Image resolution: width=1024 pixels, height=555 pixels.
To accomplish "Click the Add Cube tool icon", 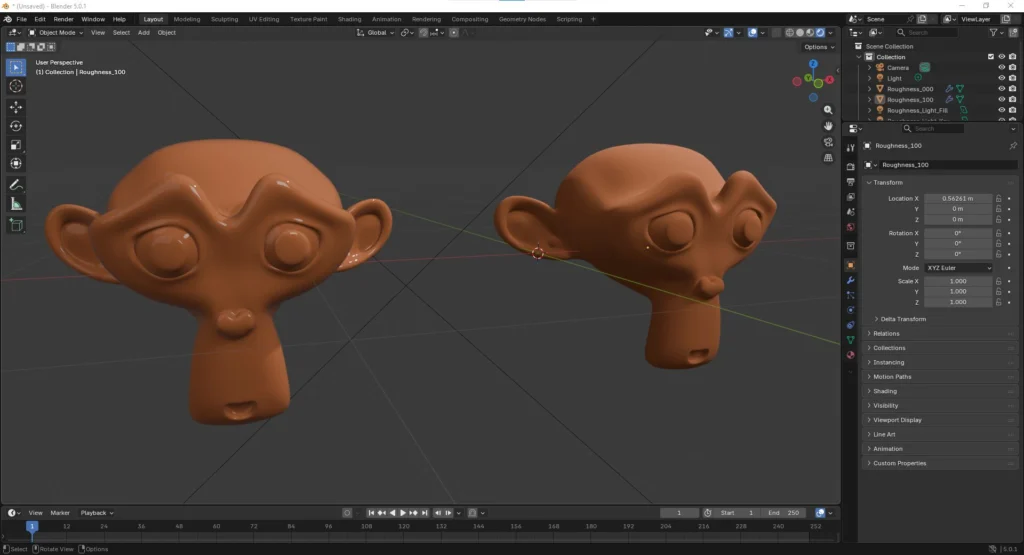I will 16,225.
